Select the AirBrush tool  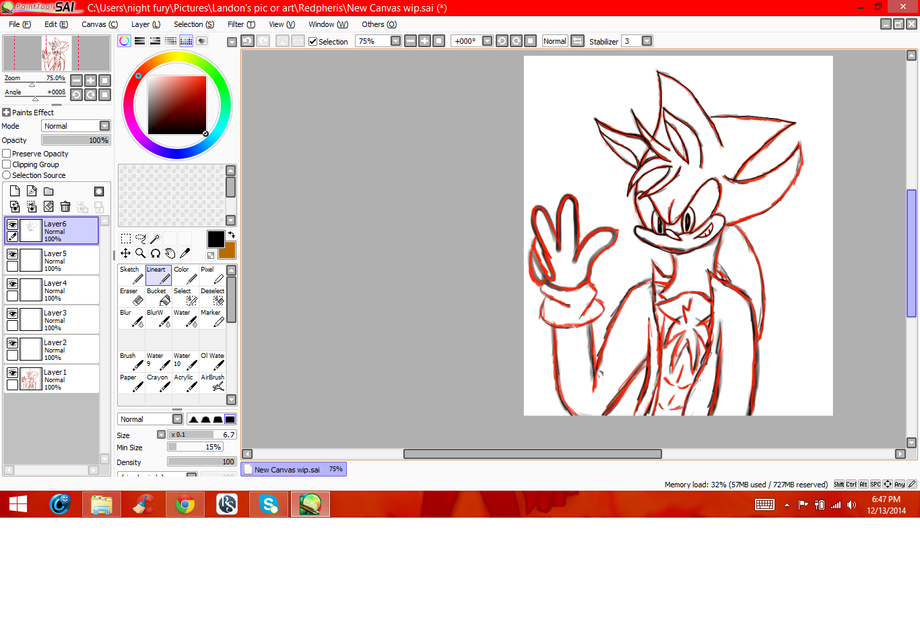pos(213,382)
